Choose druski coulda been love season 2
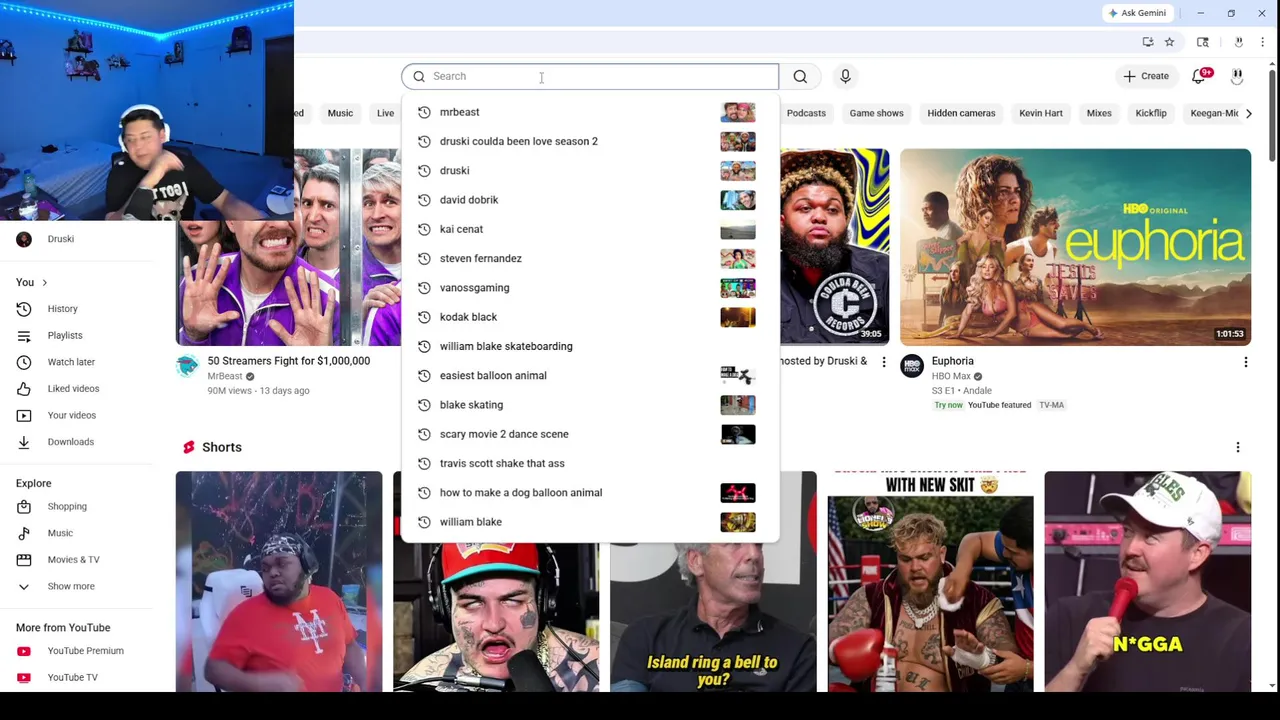This screenshot has height=720, width=1280. tap(590, 141)
